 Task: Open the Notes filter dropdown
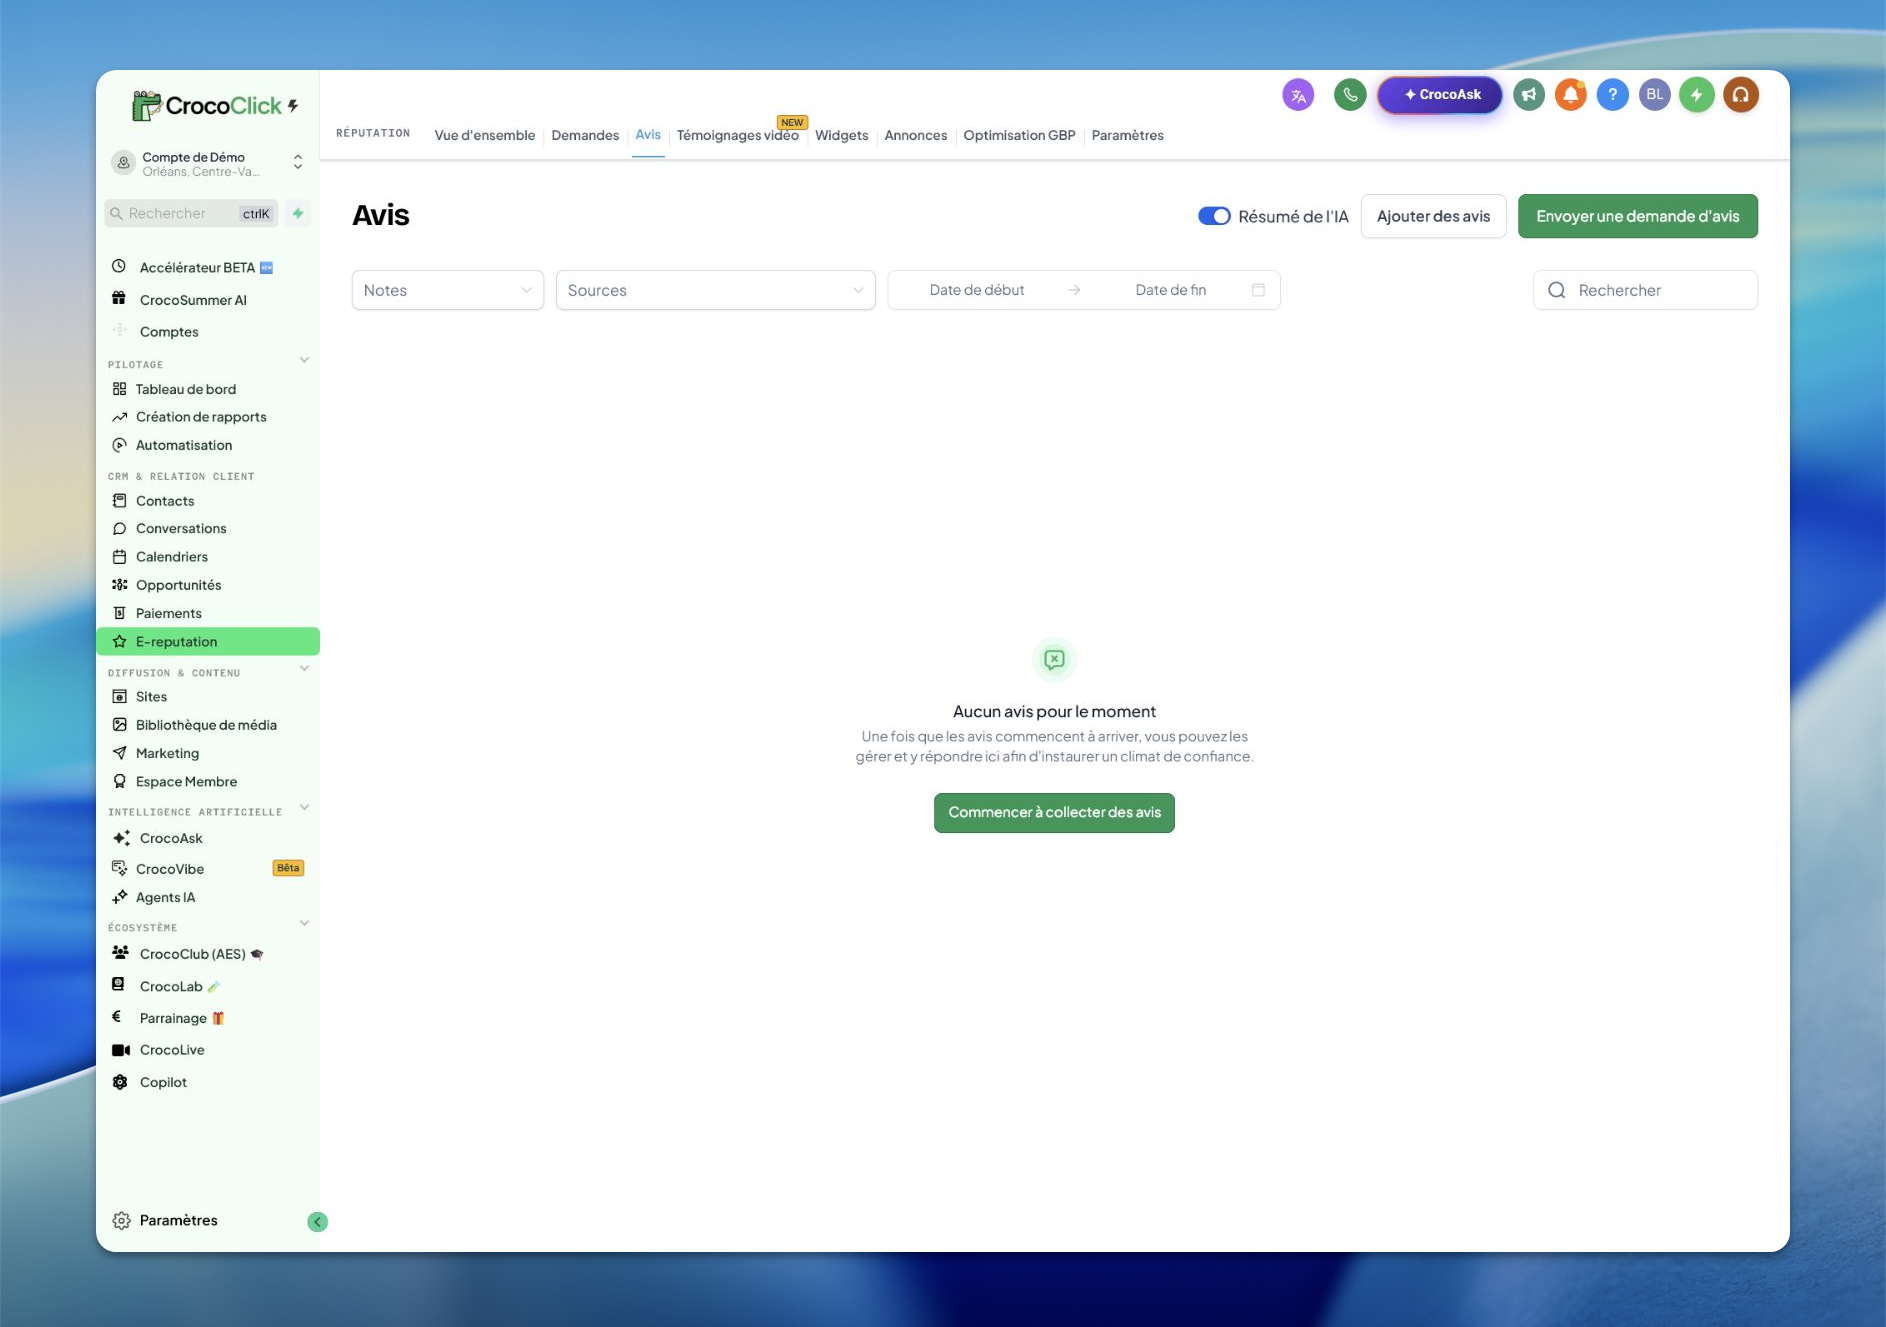(448, 290)
